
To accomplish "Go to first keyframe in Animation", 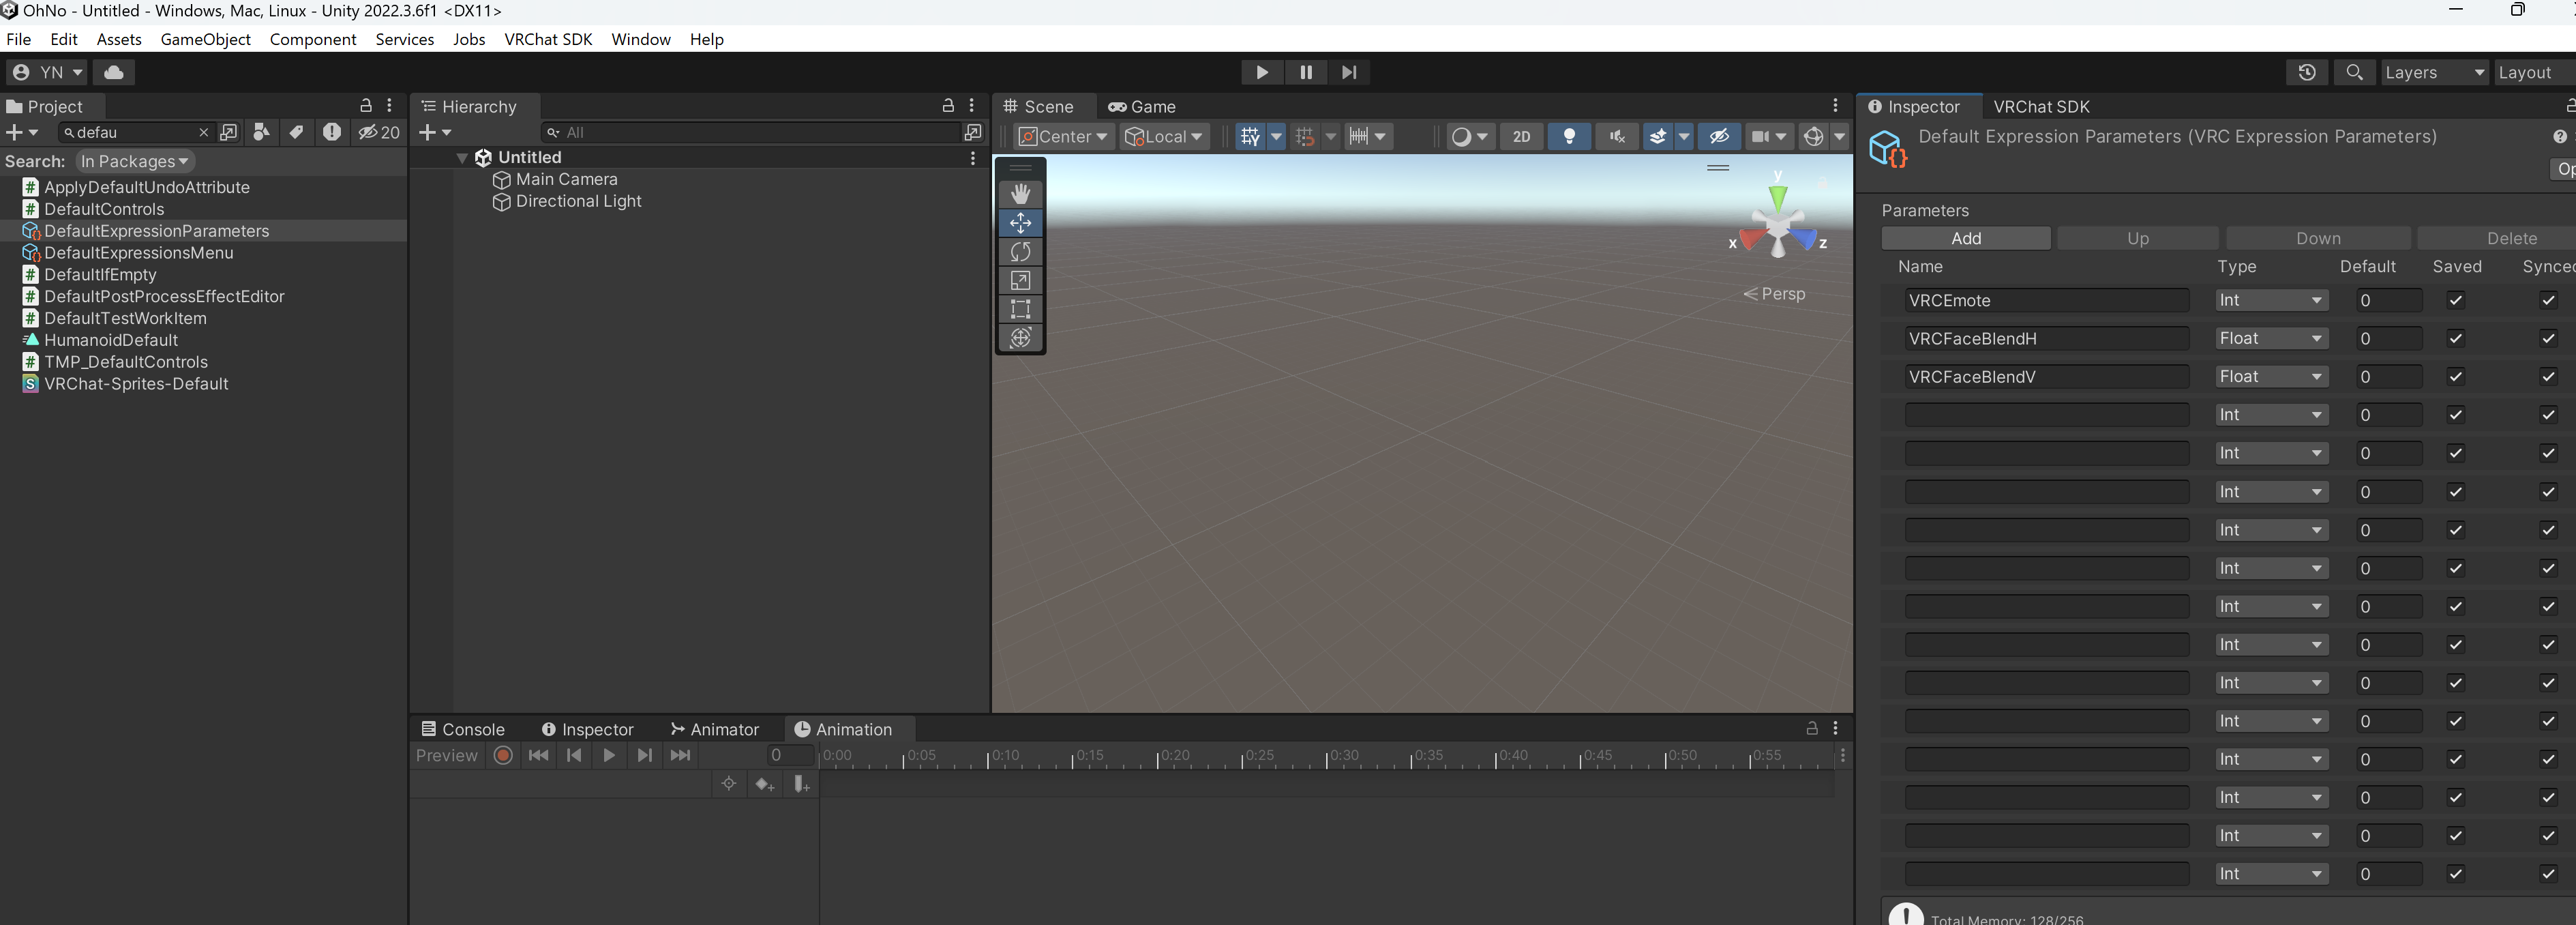I will 538,755.
